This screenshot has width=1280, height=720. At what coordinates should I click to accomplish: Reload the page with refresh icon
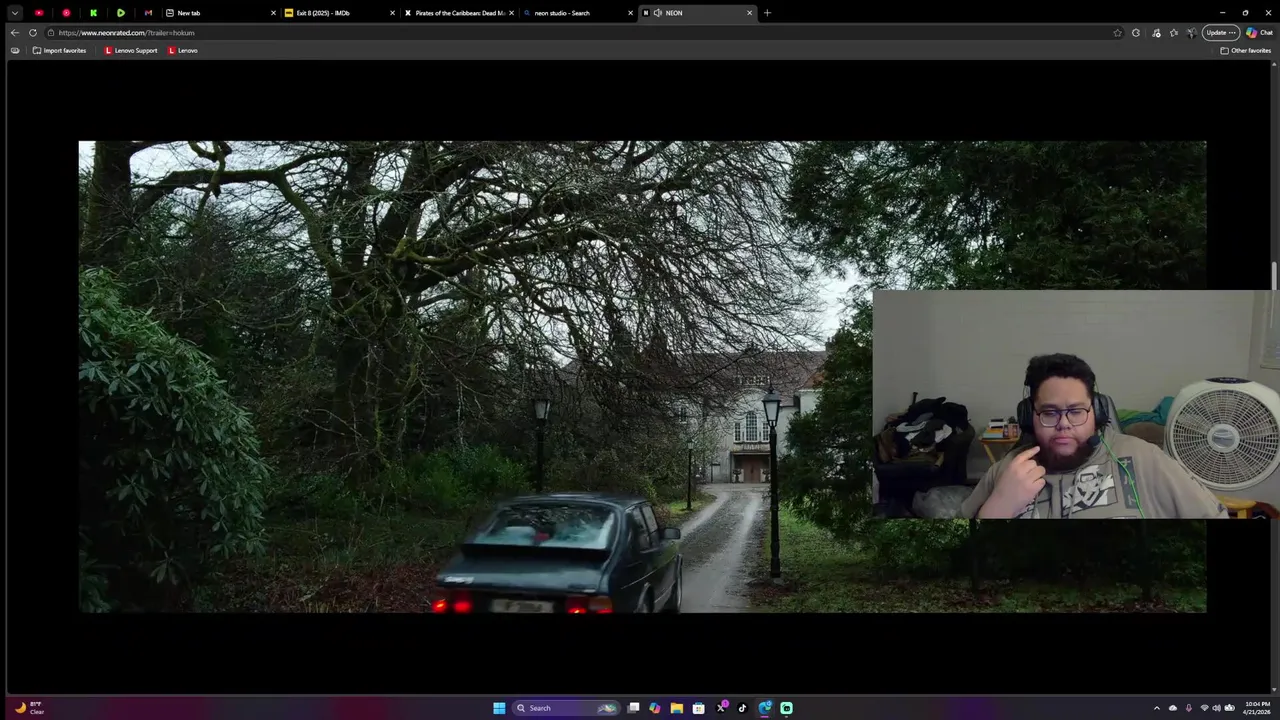click(33, 33)
